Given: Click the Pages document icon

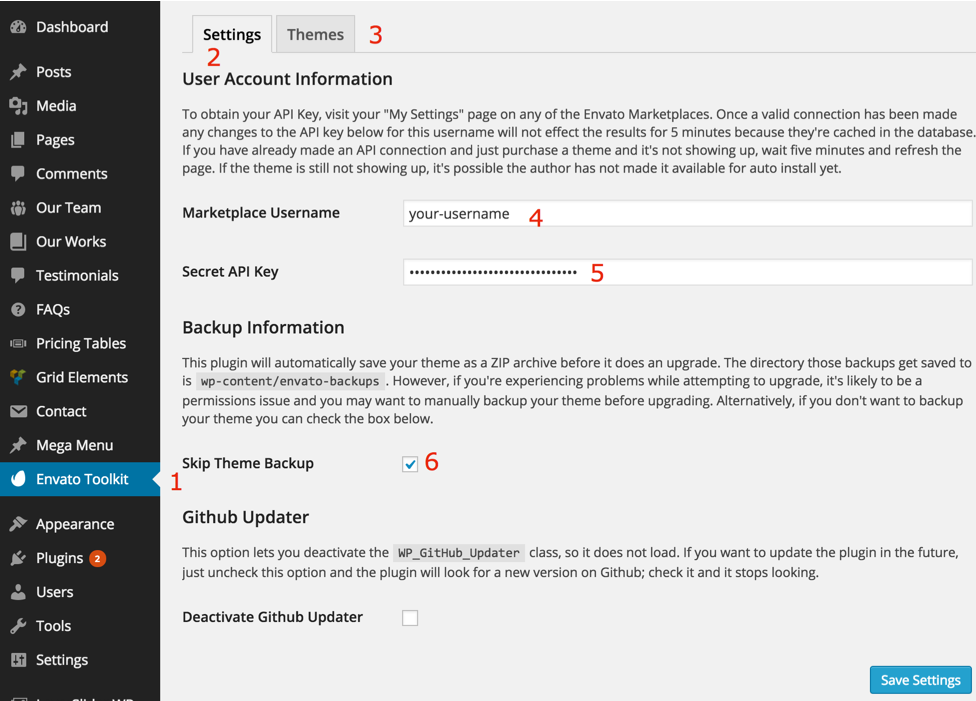Looking at the screenshot, I should coord(19,139).
